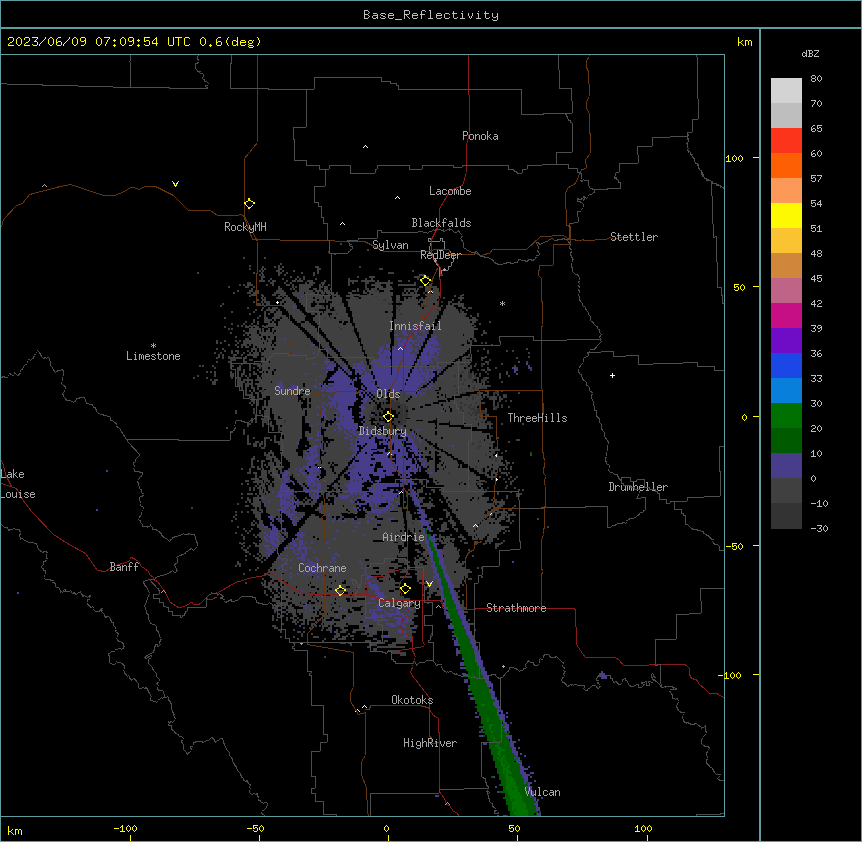Screen dimensions: 862x842
Task: Click the yellow diamond marker below Cochrane
Action: coord(340,590)
